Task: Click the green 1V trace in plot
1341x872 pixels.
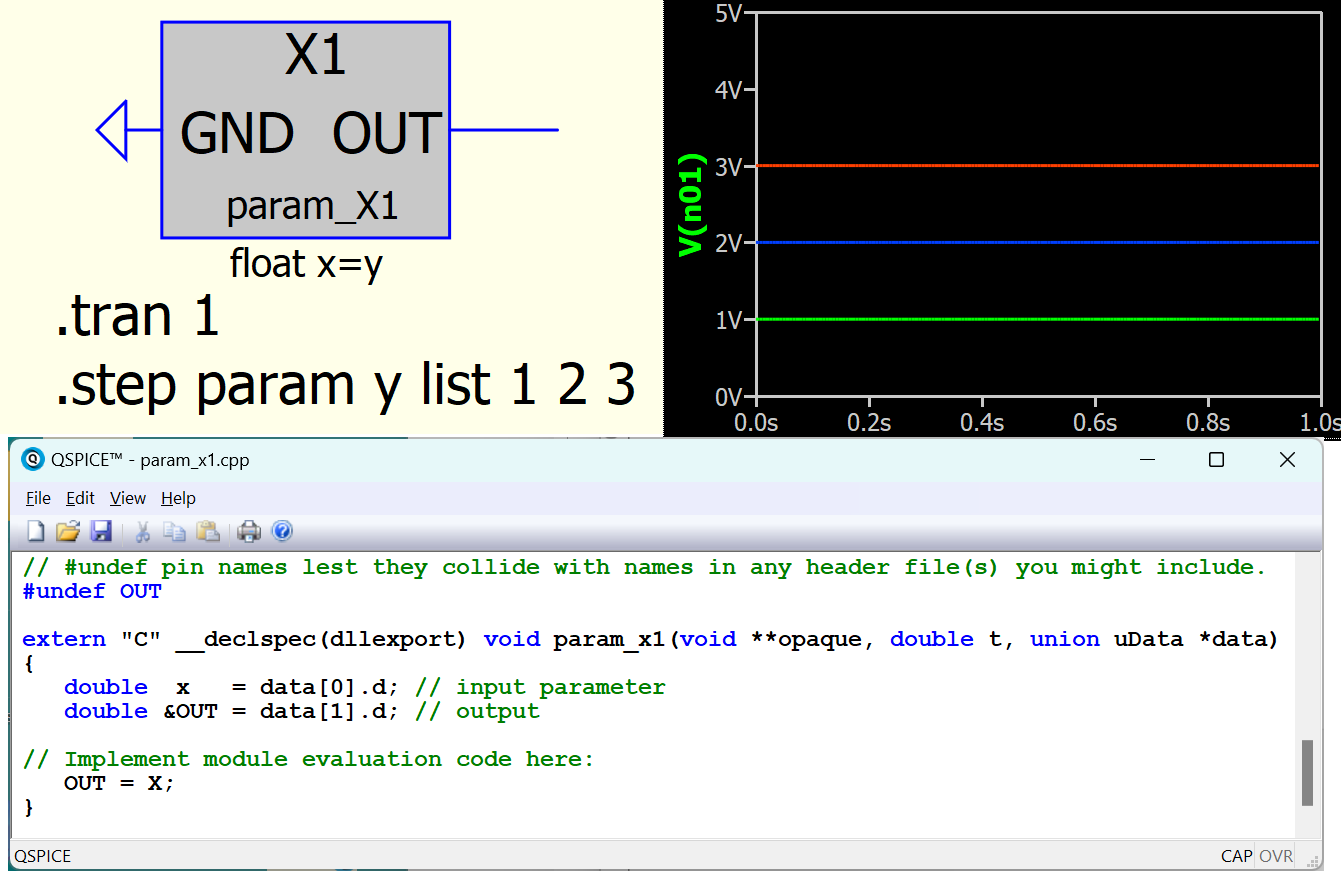Action: pos(1037,319)
